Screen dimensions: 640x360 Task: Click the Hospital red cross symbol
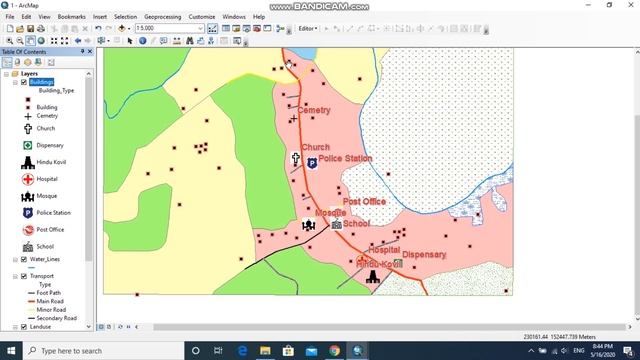28,179
